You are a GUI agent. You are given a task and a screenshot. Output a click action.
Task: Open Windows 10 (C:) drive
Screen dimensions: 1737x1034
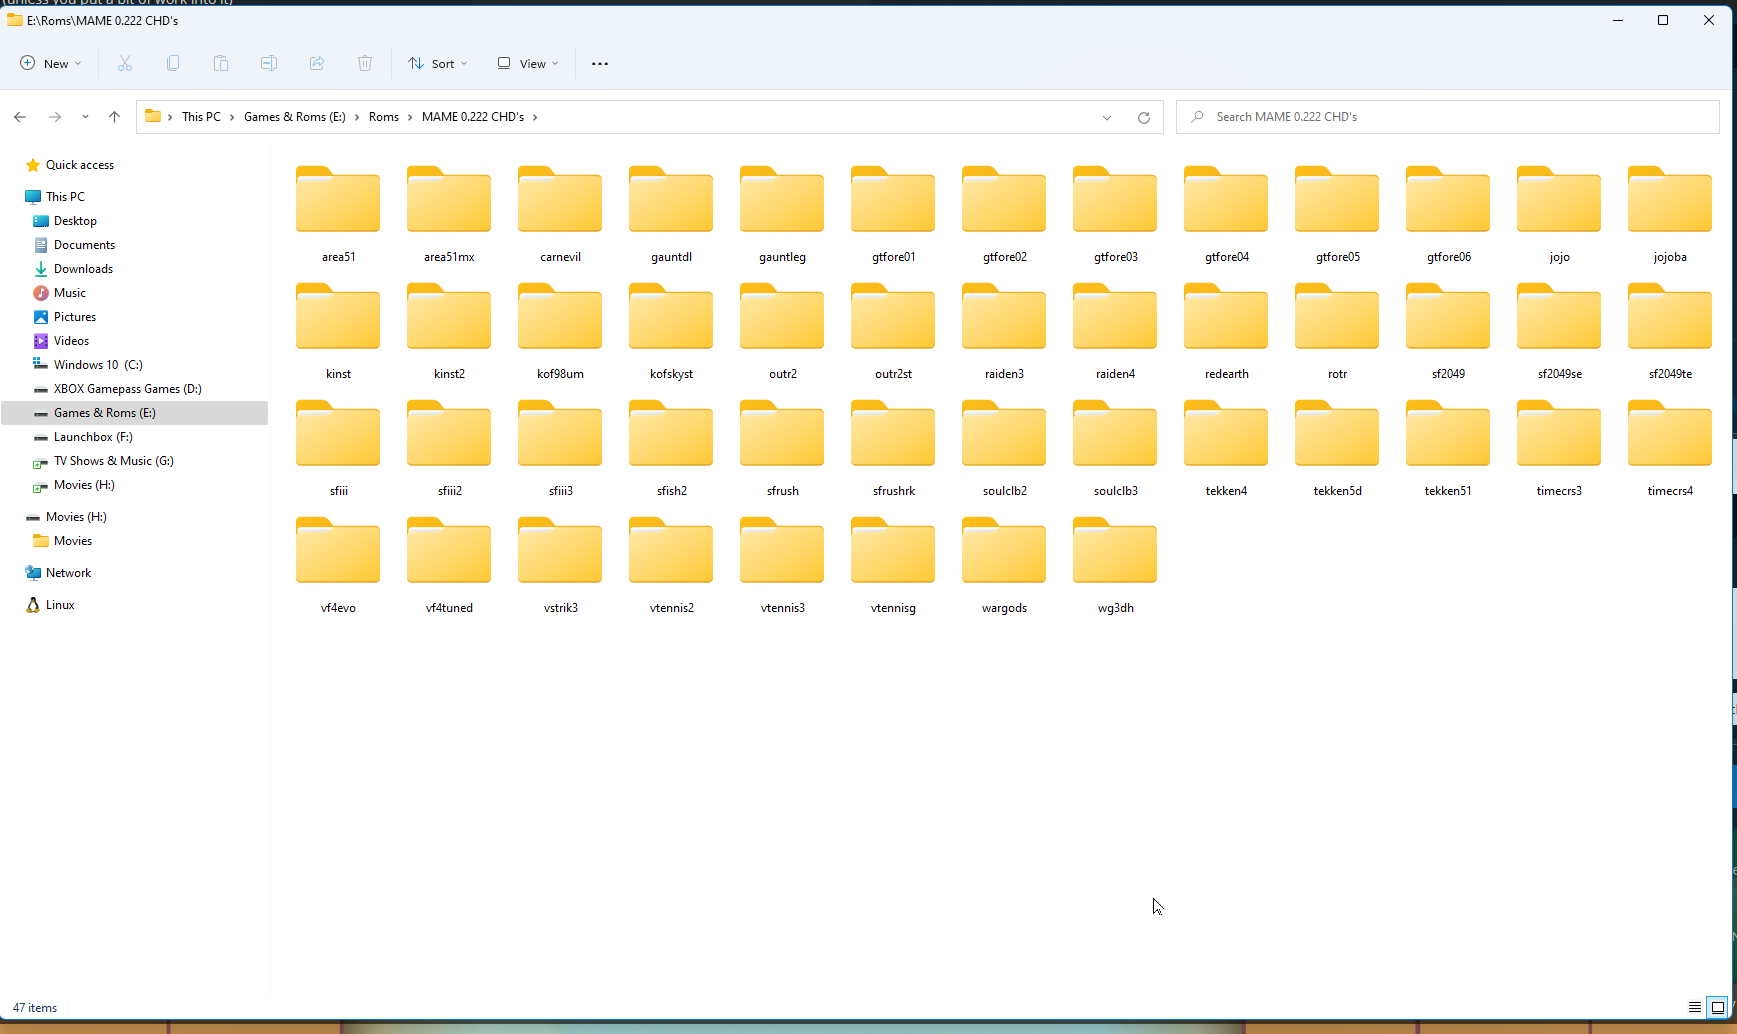[x=88, y=365]
